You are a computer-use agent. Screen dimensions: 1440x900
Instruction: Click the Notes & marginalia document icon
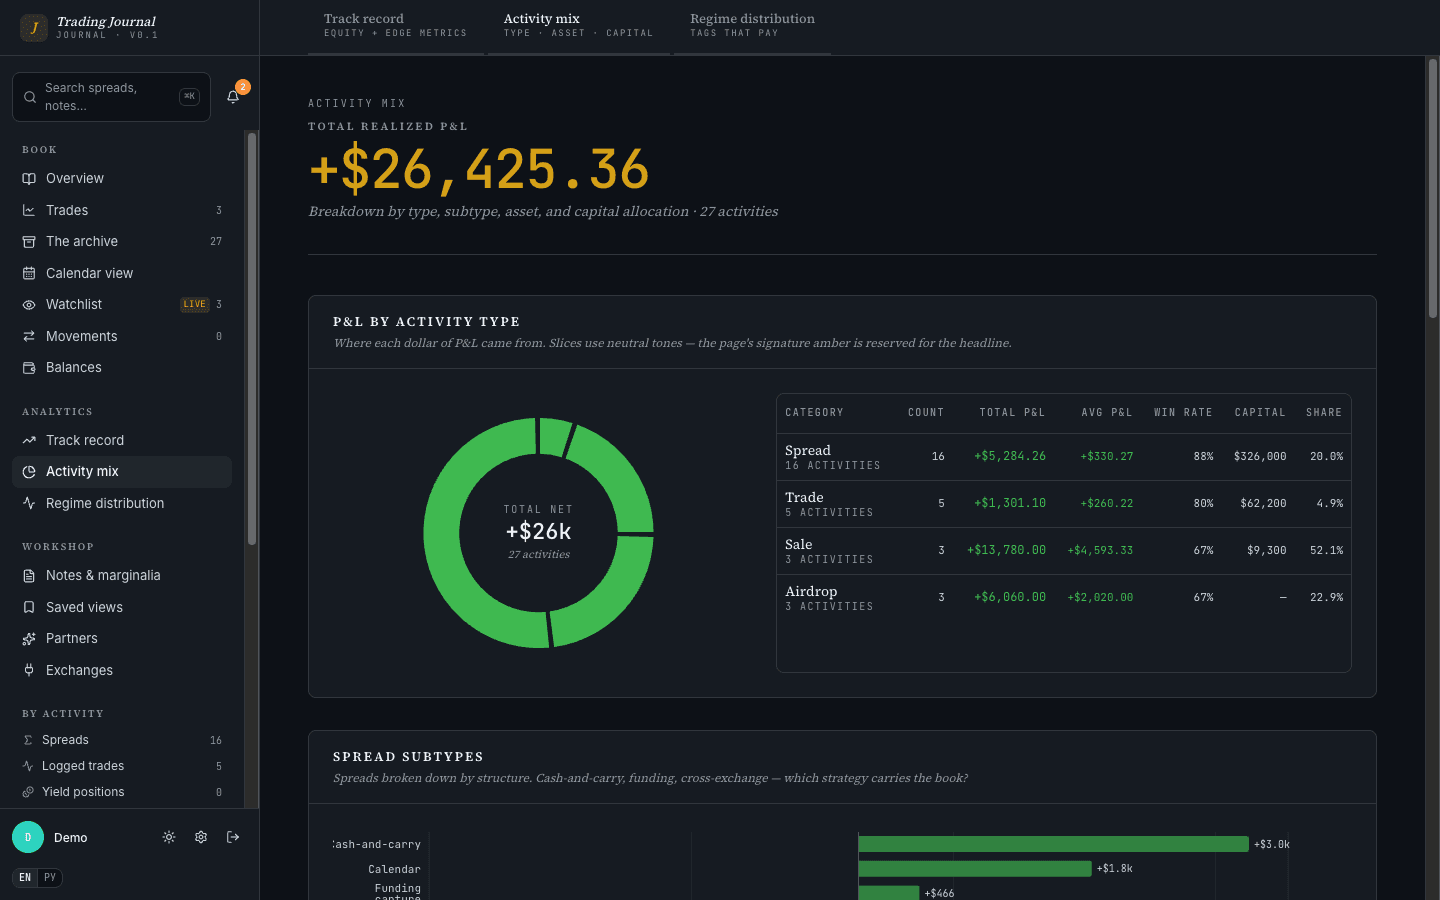pos(29,575)
